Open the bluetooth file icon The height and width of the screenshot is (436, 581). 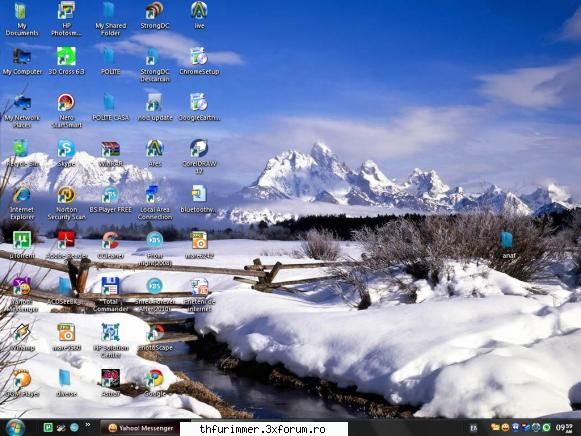(x=199, y=199)
